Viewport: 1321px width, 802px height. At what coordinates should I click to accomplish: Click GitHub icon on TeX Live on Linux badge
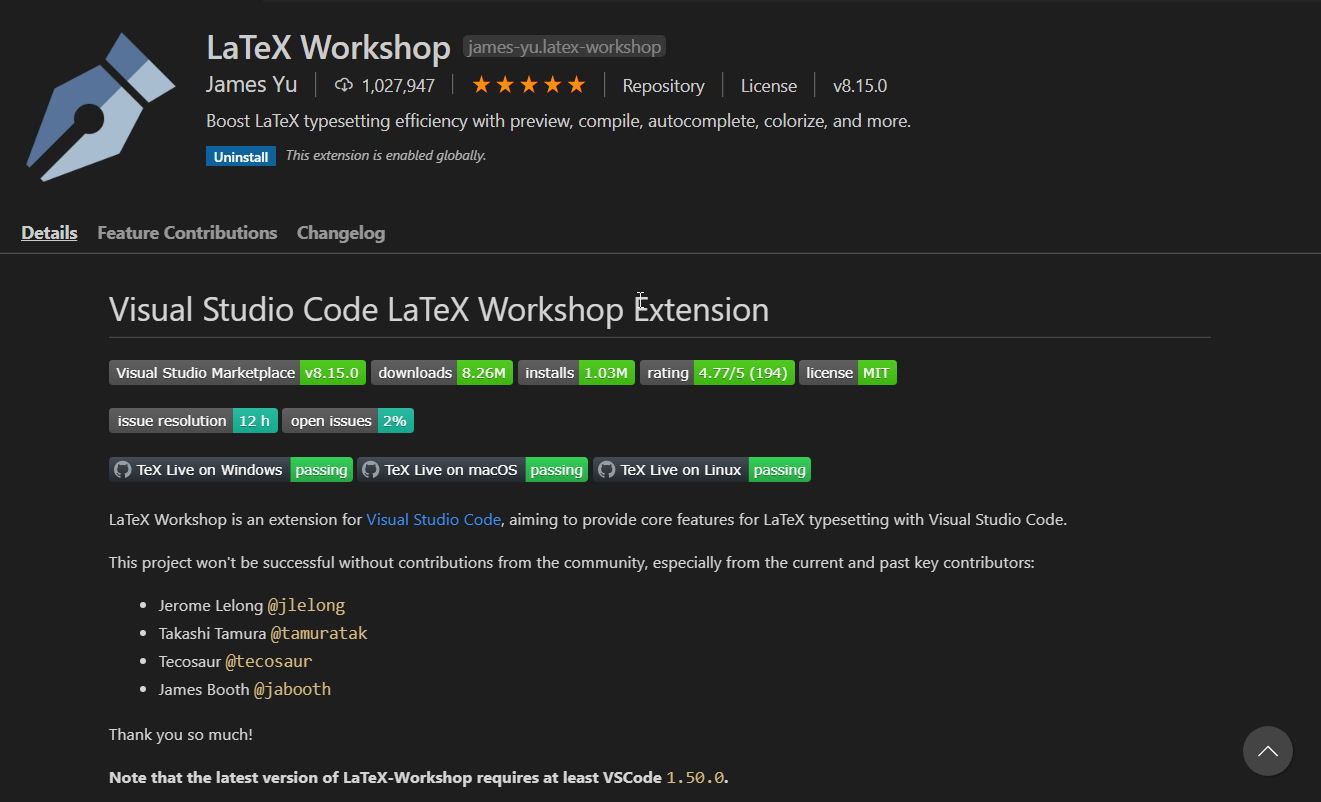605,469
